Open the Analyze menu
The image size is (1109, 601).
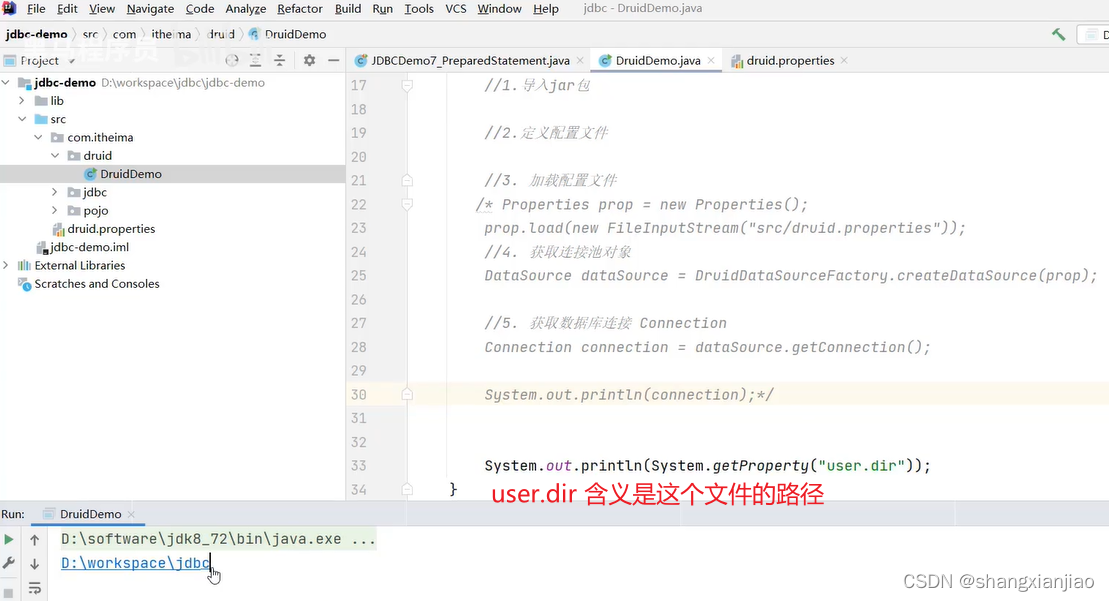coord(245,8)
